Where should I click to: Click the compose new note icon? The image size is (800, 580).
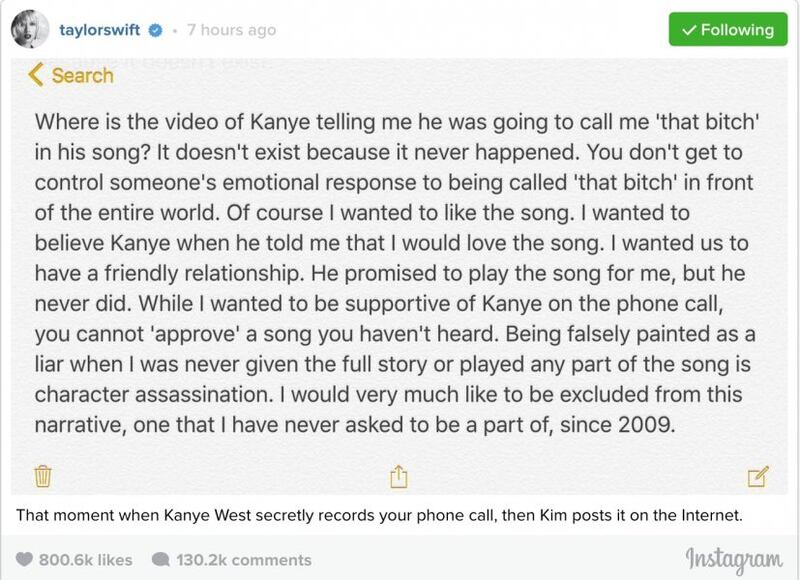click(758, 476)
